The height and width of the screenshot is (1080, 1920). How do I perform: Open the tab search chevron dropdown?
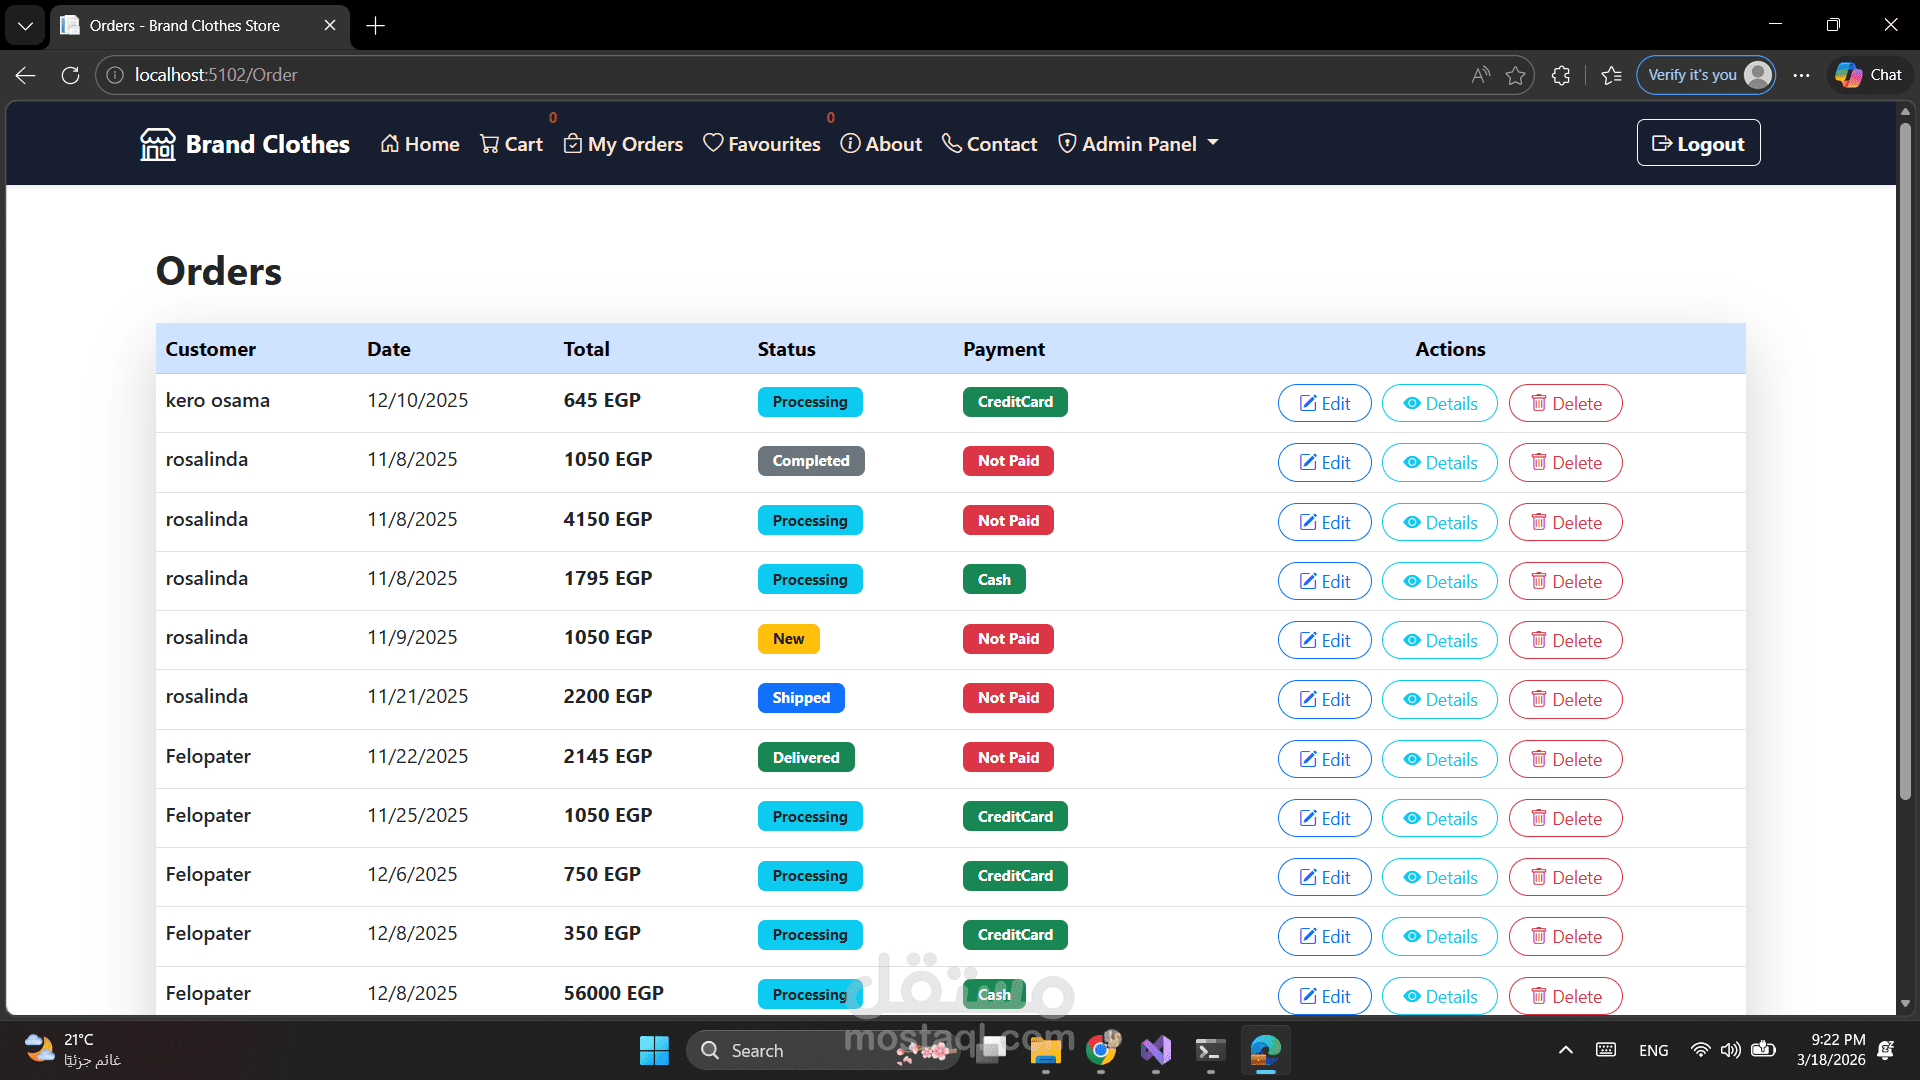tap(25, 25)
